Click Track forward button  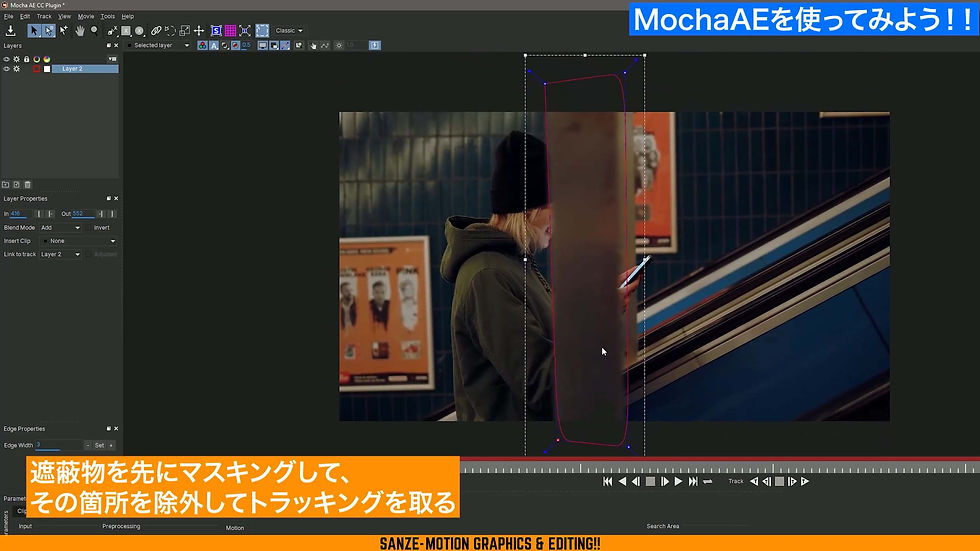pyautogui.click(x=805, y=482)
